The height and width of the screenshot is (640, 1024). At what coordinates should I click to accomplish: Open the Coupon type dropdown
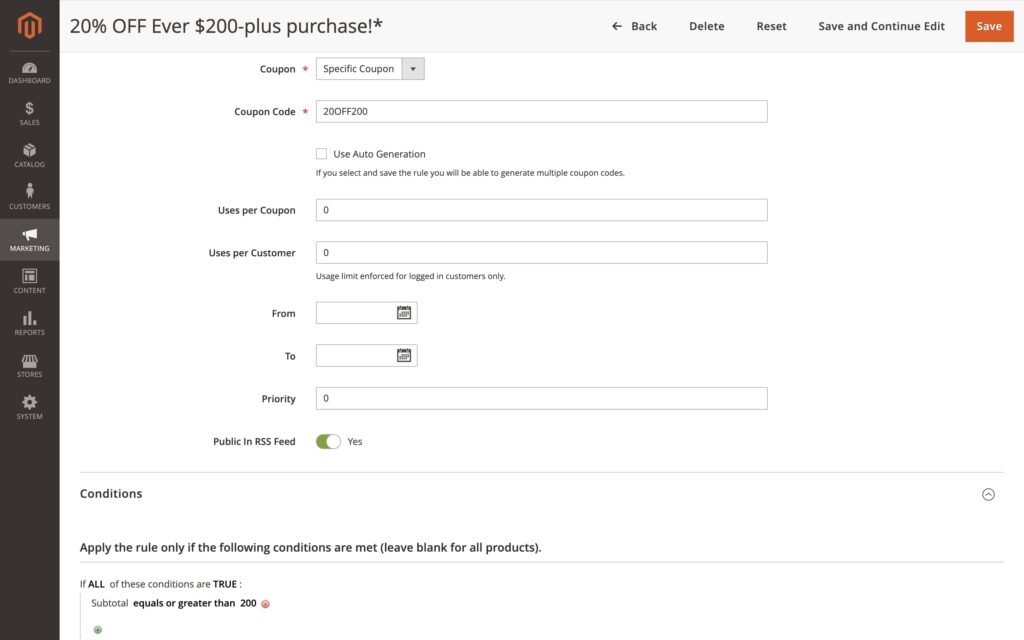(370, 69)
